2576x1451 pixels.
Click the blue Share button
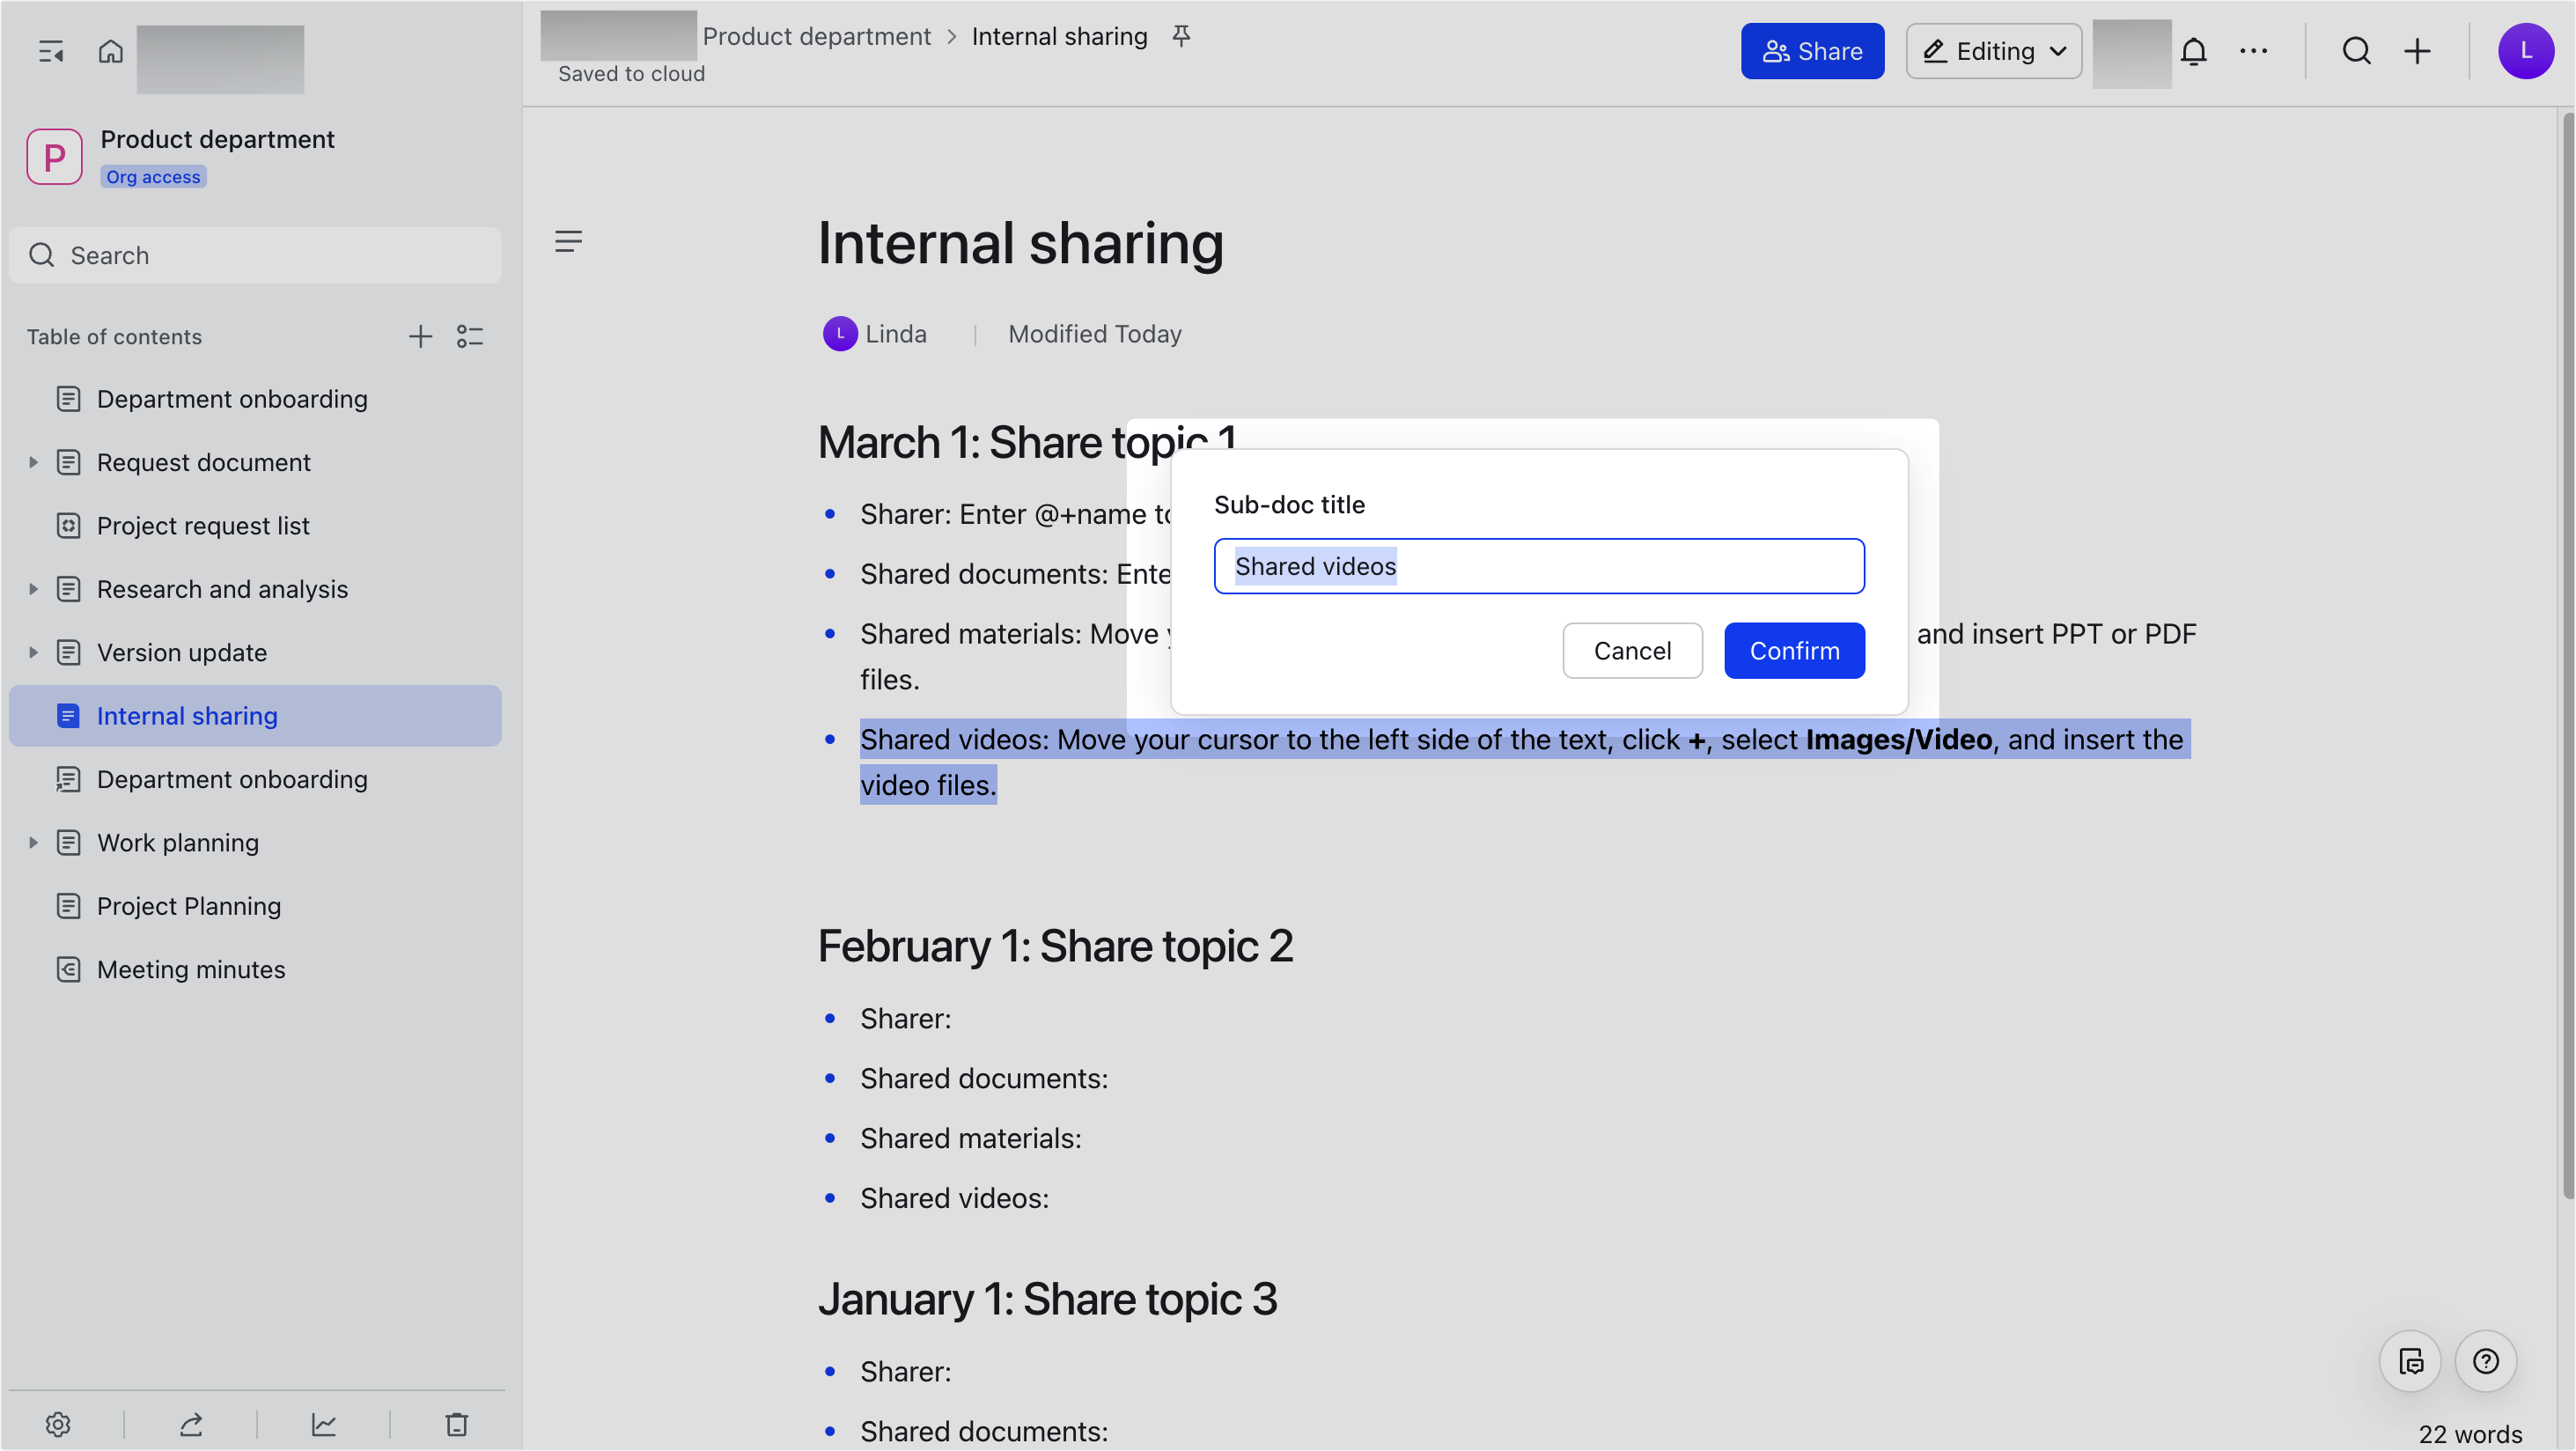[x=1811, y=51]
